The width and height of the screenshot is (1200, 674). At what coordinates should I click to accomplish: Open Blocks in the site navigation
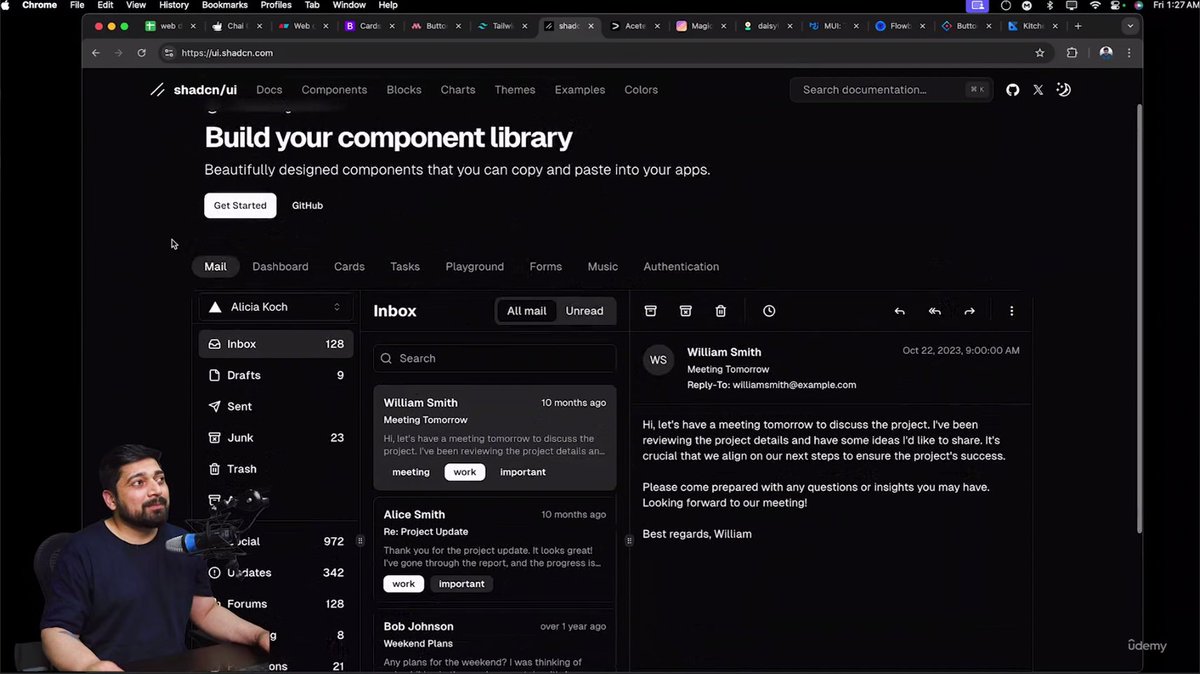pos(404,90)
